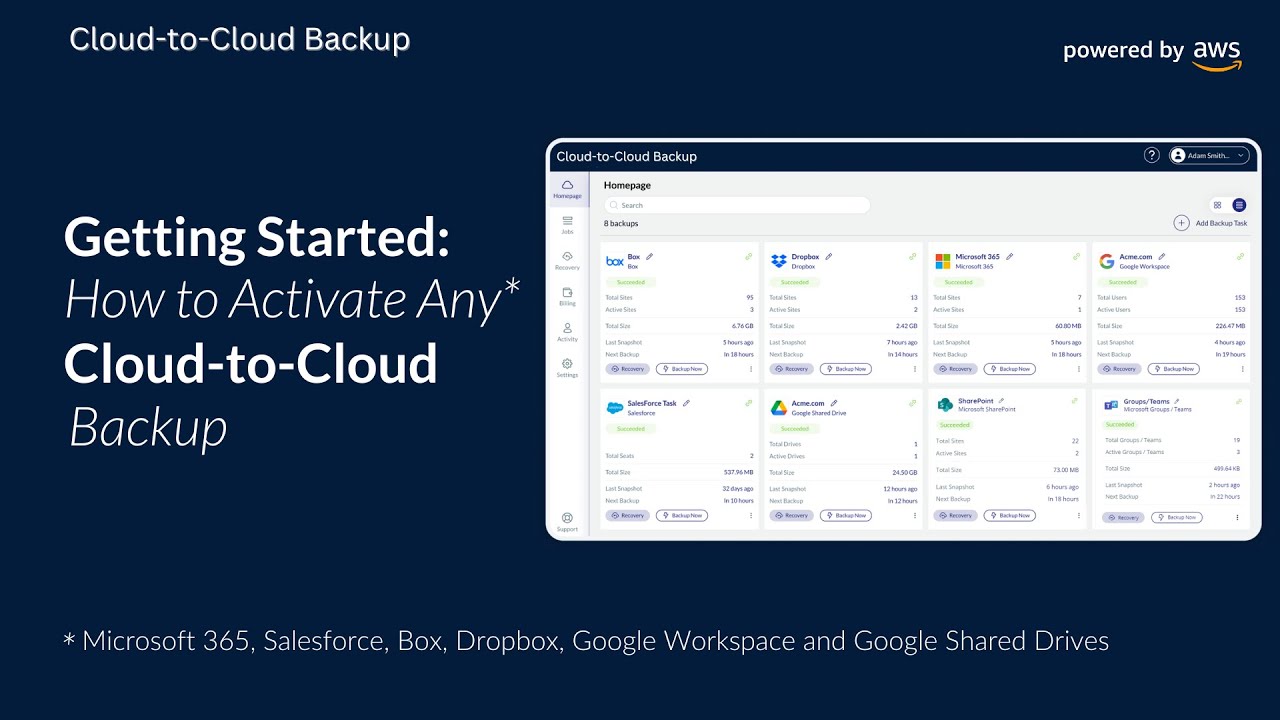Click Recovery on the Microsoft 365 card
Screen dimensions: 1280x720
click(x=955, y=369)
